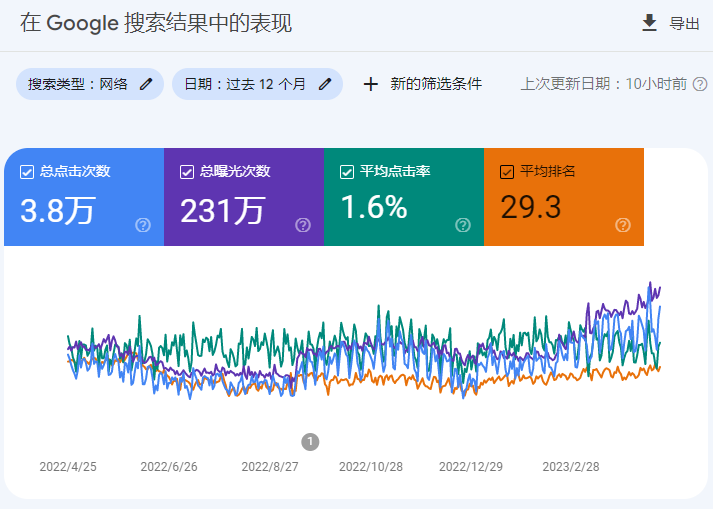Click the plus icon for a new filter
The image size is (713, 509).
[370, 84]
